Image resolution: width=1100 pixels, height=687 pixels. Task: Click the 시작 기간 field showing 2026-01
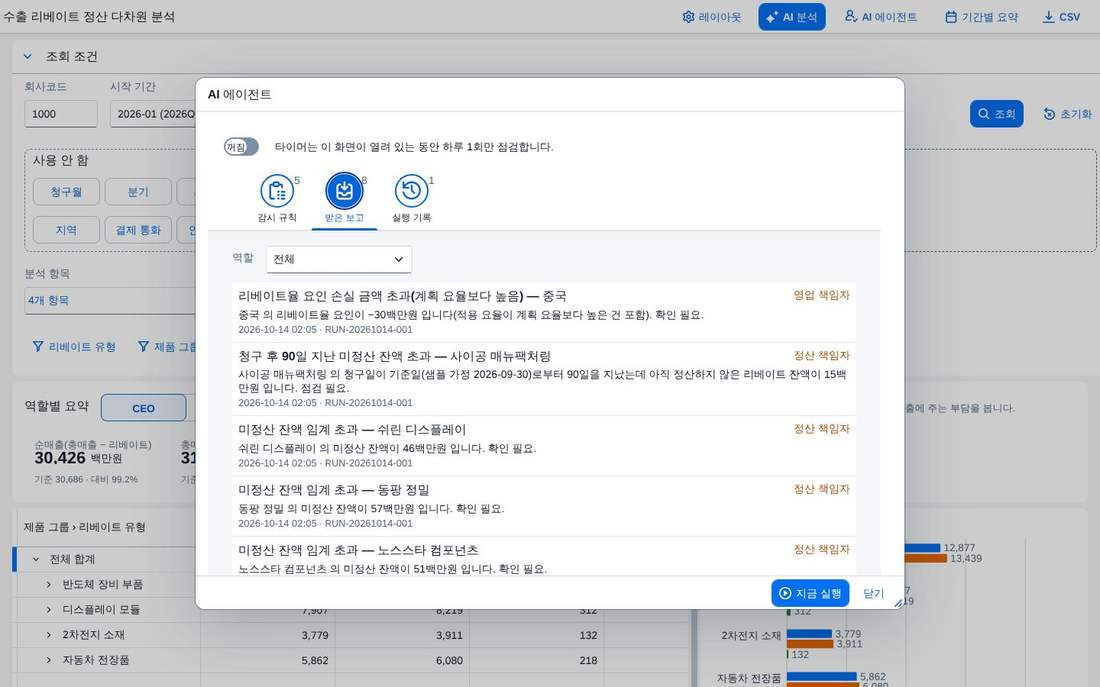152,114
